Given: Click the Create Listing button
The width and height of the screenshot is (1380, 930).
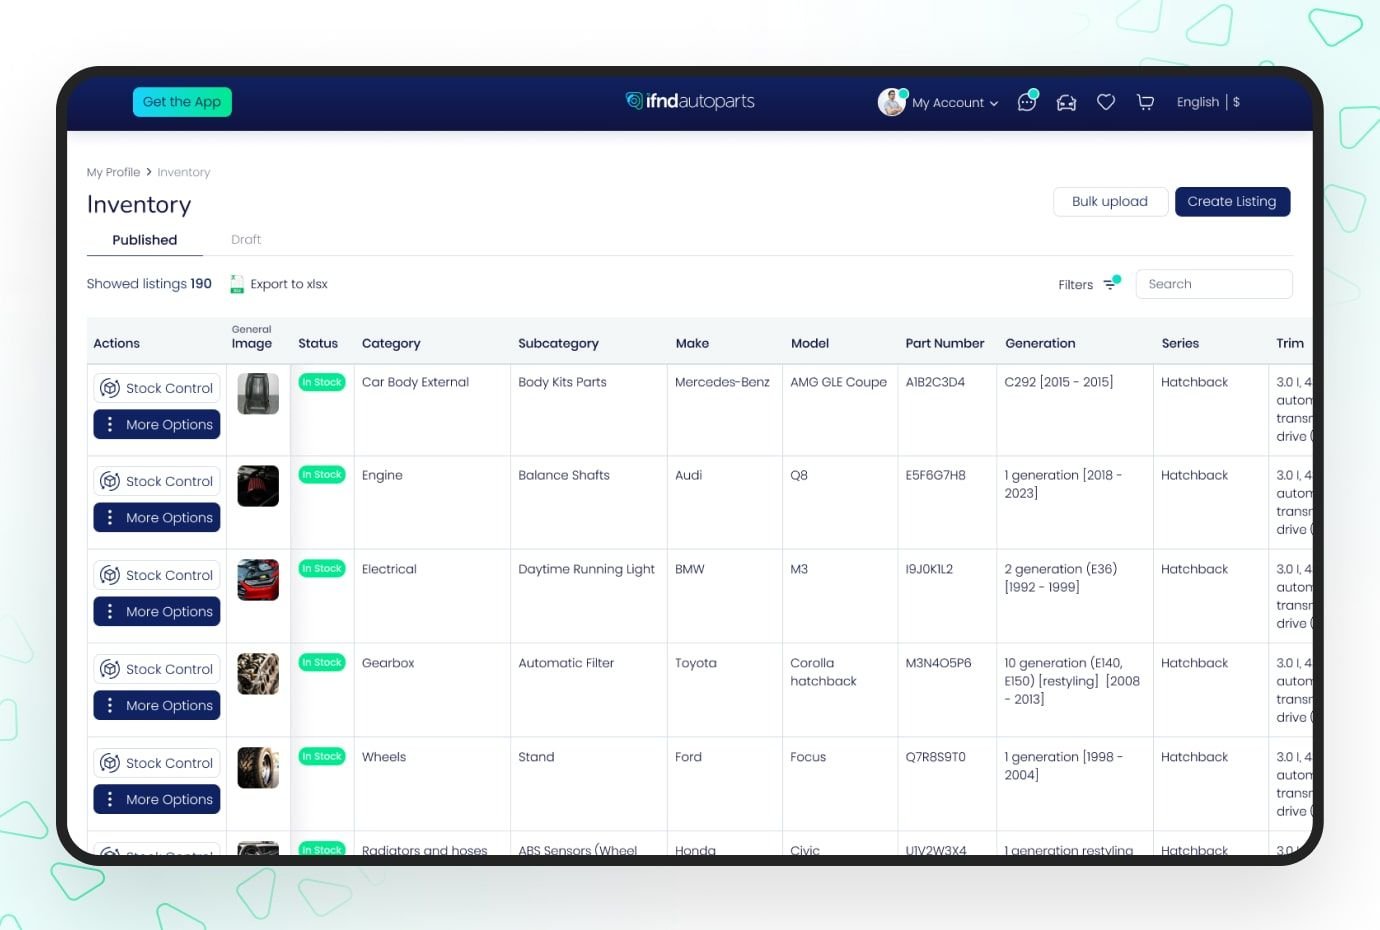Looking at the screenshot, I should click(1232, 202).
